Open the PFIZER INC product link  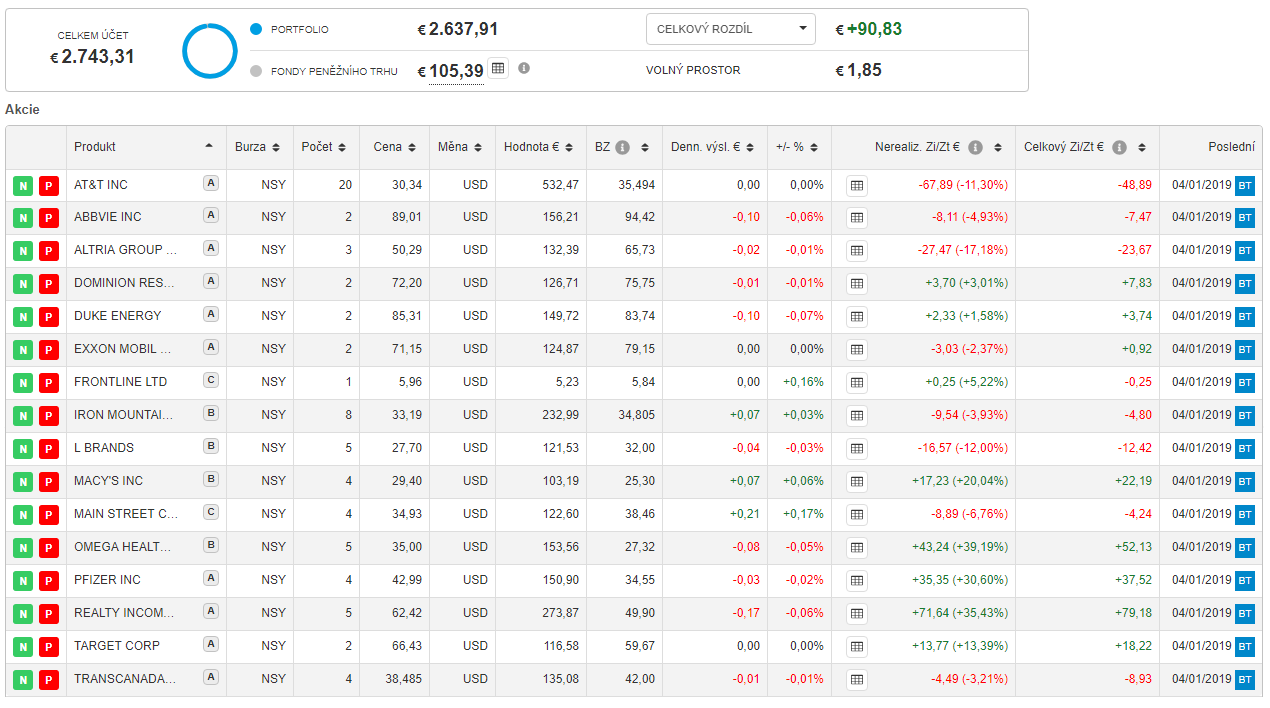coord(107,580)
